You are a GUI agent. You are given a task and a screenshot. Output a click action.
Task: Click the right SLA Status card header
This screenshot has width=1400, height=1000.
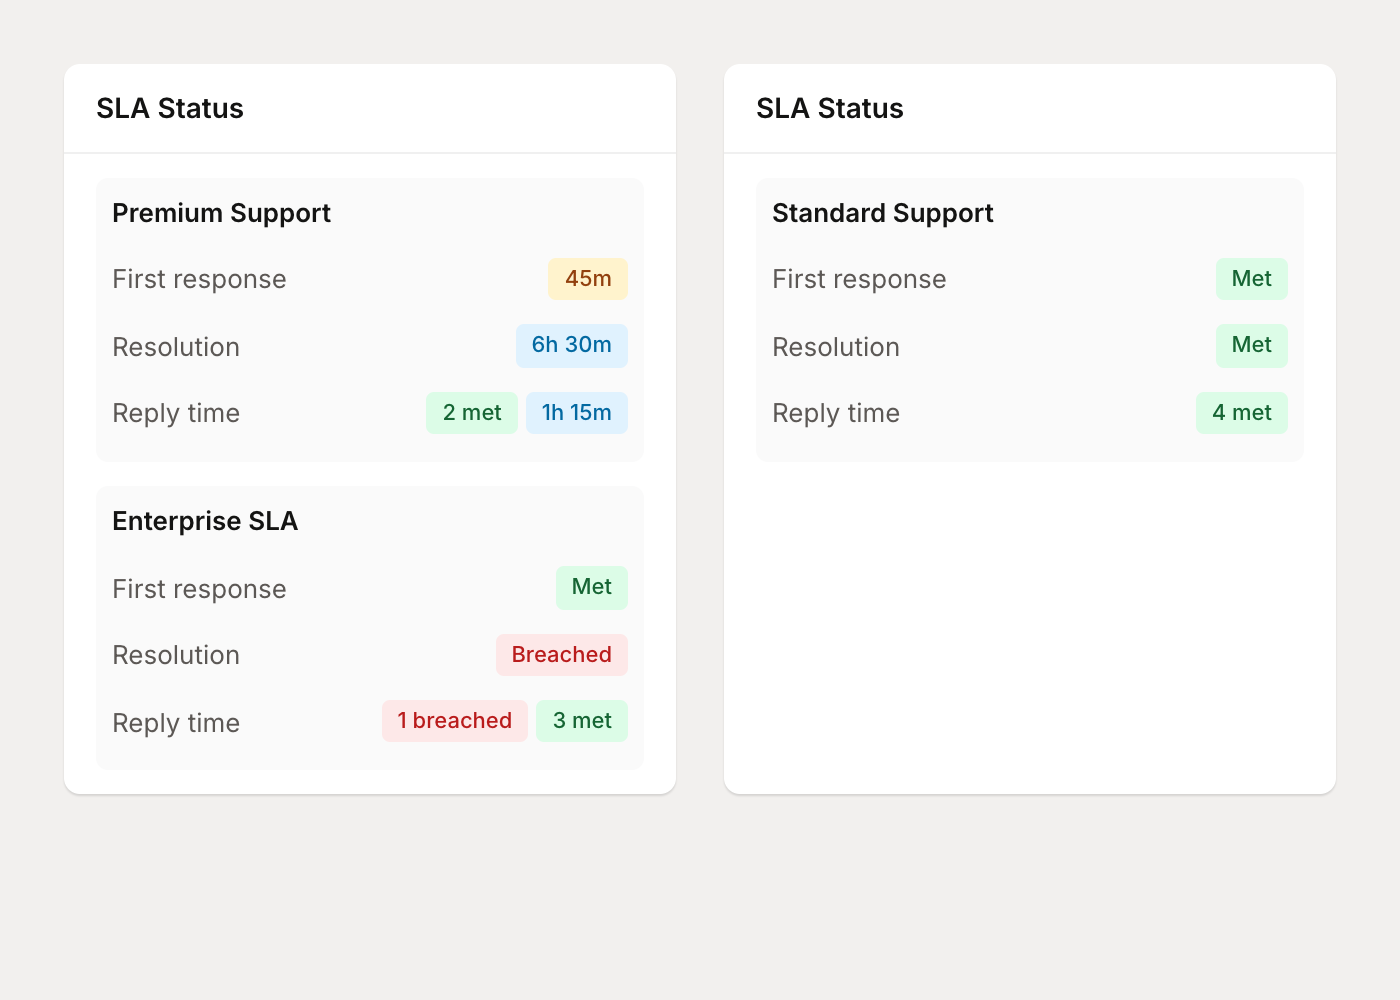[x=830, y=108]
